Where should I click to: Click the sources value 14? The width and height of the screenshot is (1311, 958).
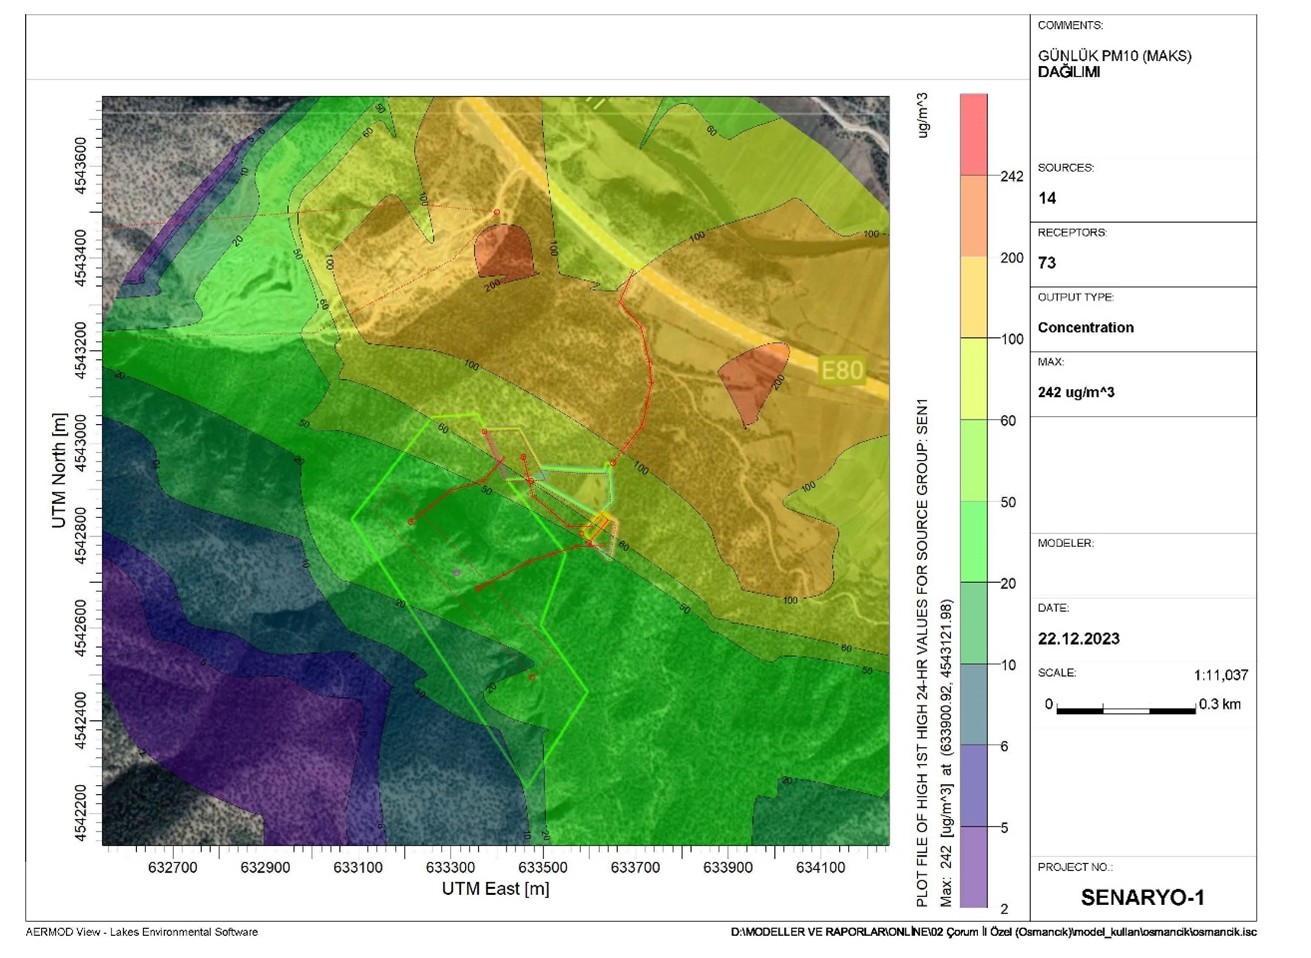(1047, 198)
